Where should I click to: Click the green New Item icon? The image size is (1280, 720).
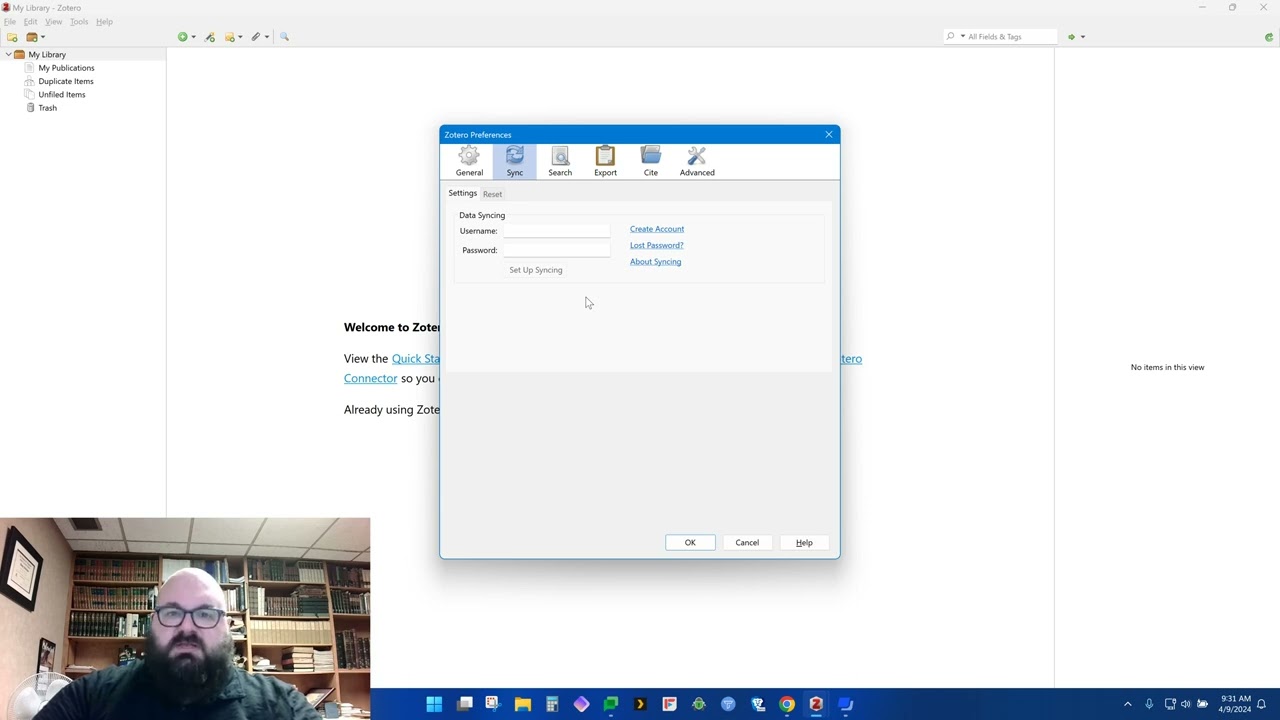(x=182, y=37)
